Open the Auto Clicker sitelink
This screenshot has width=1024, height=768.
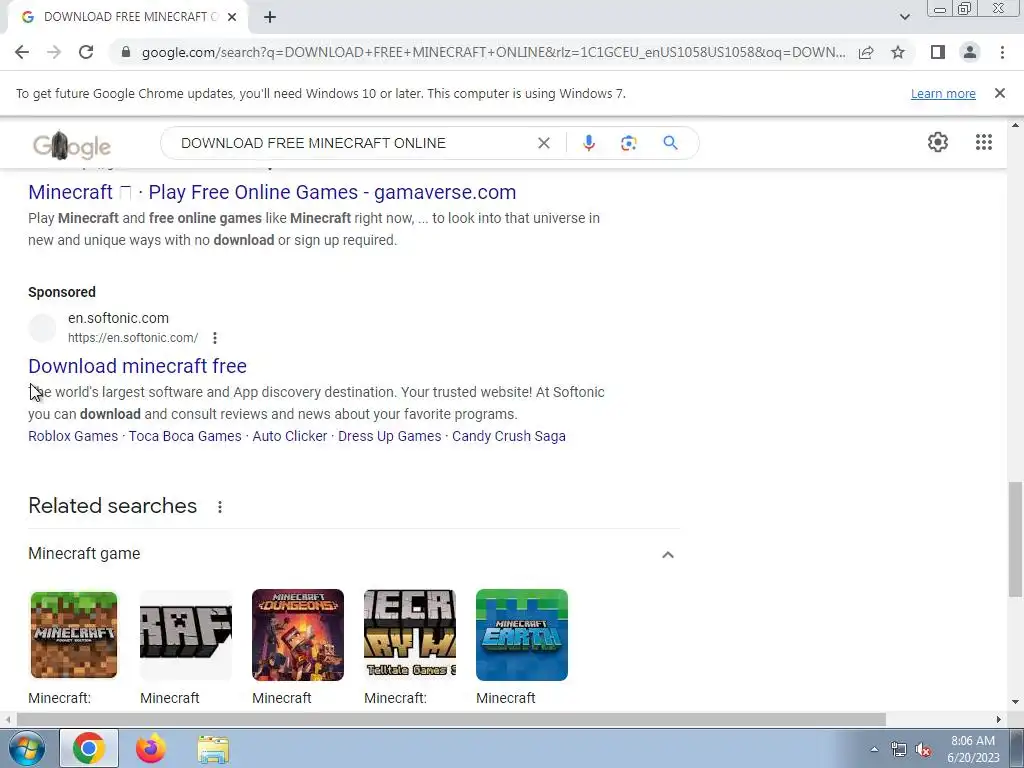click(290, 436)
